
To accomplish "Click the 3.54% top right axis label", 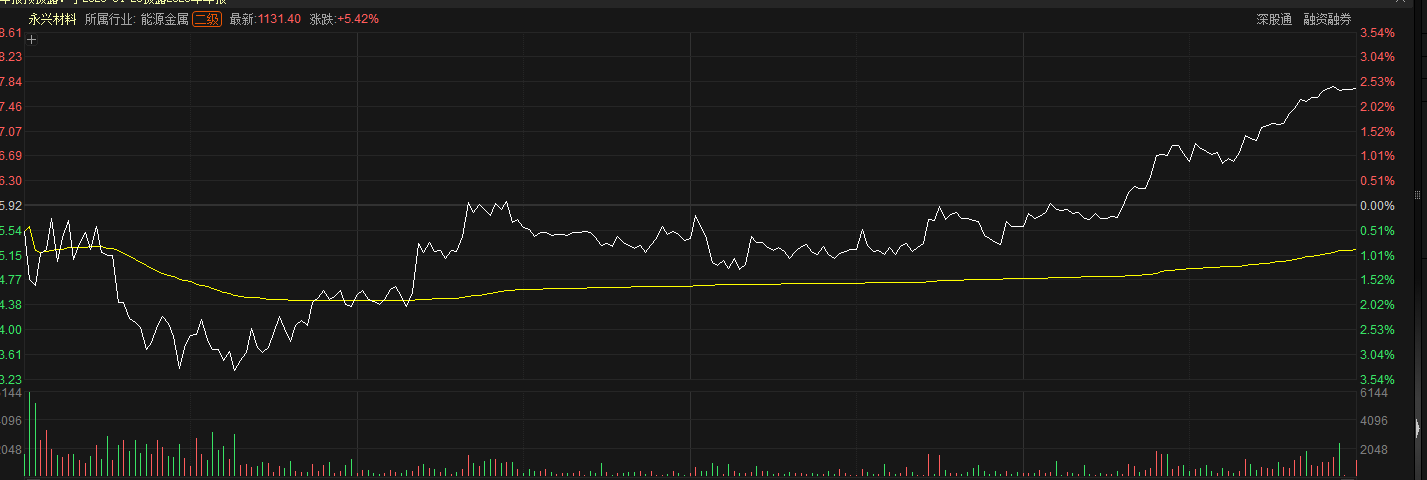I will point(1377,33).
